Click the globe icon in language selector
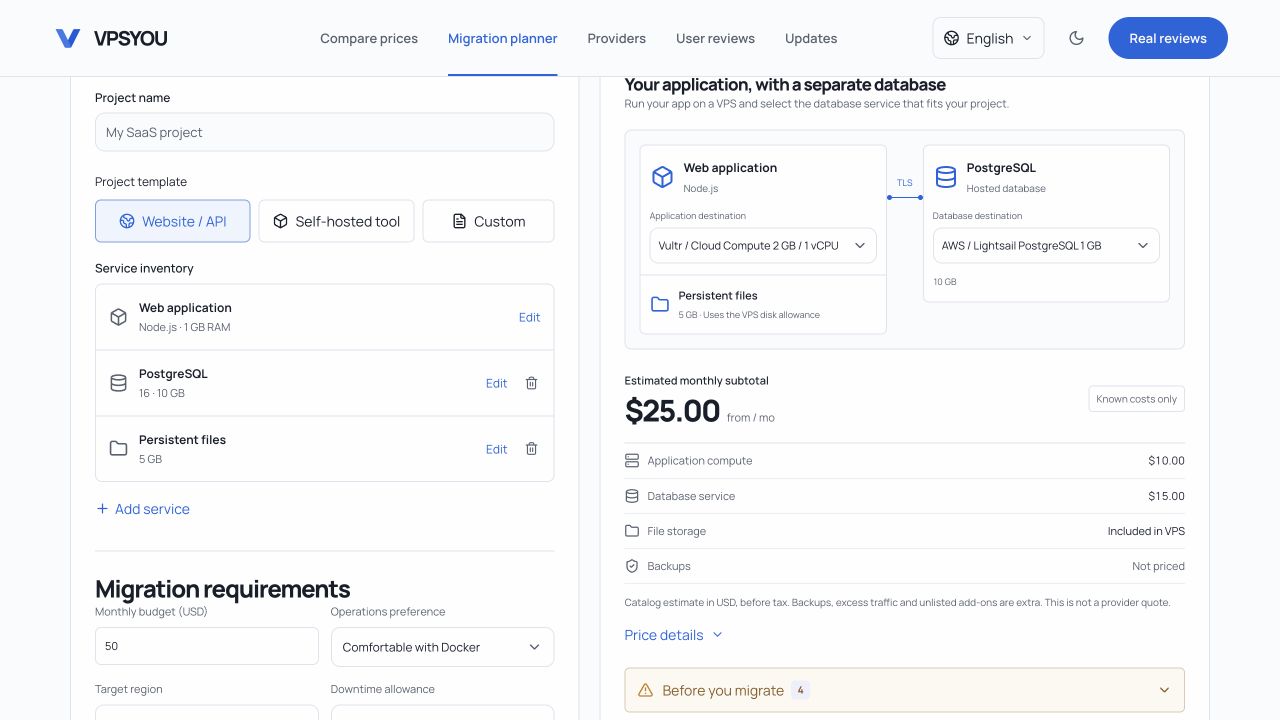1280x720 pixels. point(952,38)
